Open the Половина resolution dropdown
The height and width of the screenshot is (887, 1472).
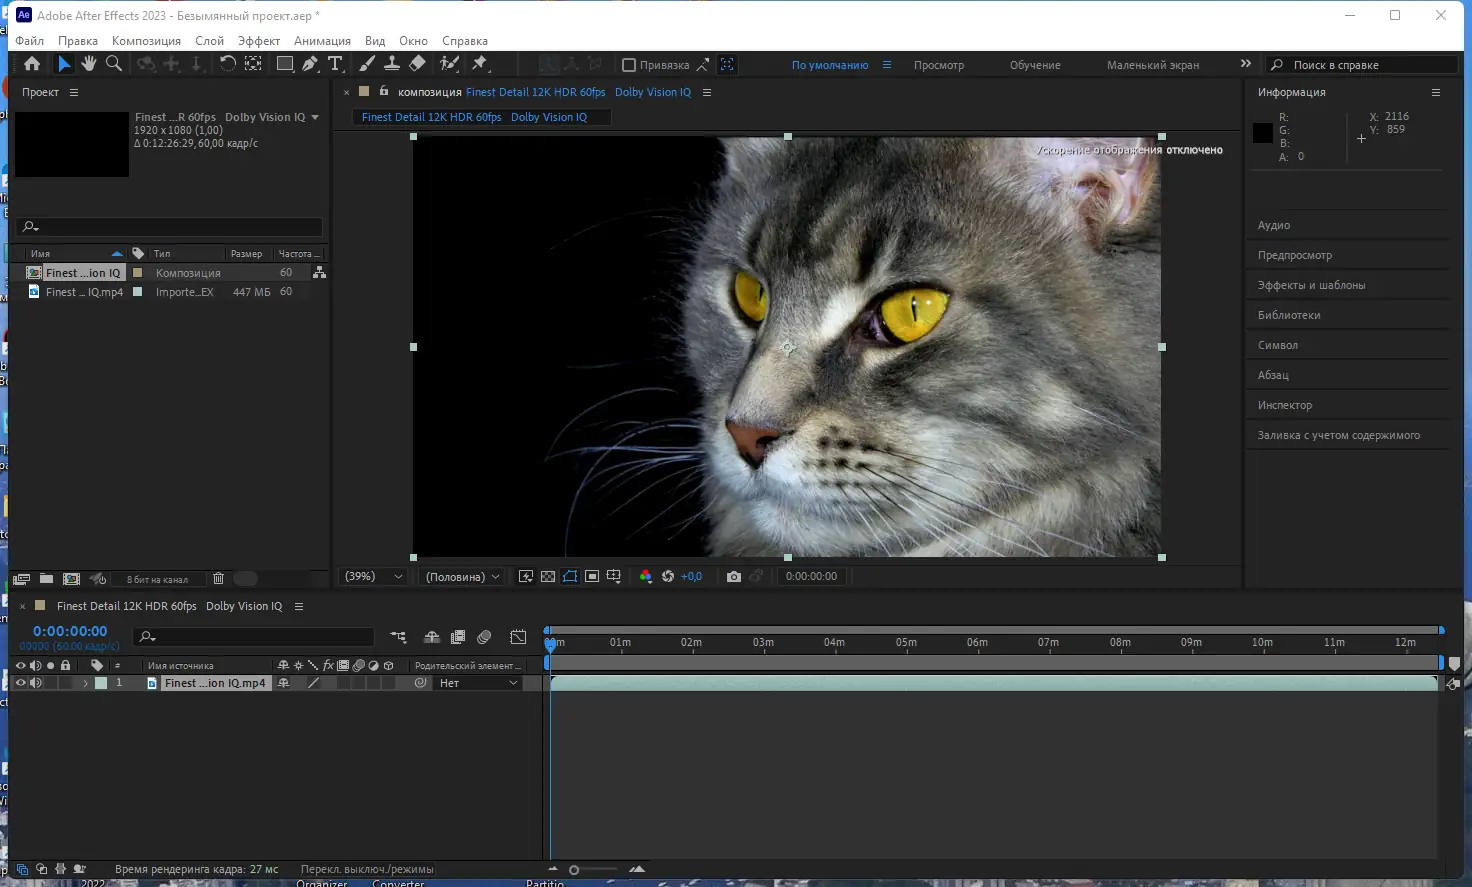[x=462, y=577]
